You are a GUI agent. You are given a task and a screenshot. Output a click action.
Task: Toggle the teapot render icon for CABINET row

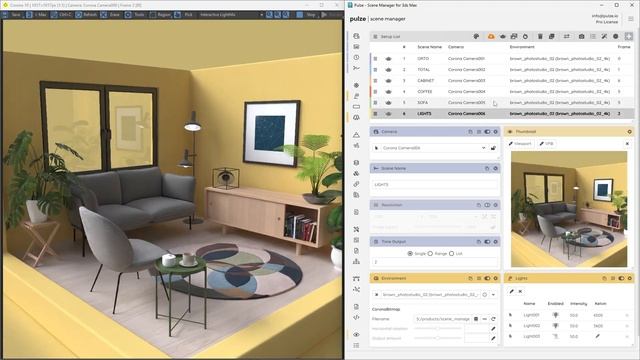coord(388,80)
